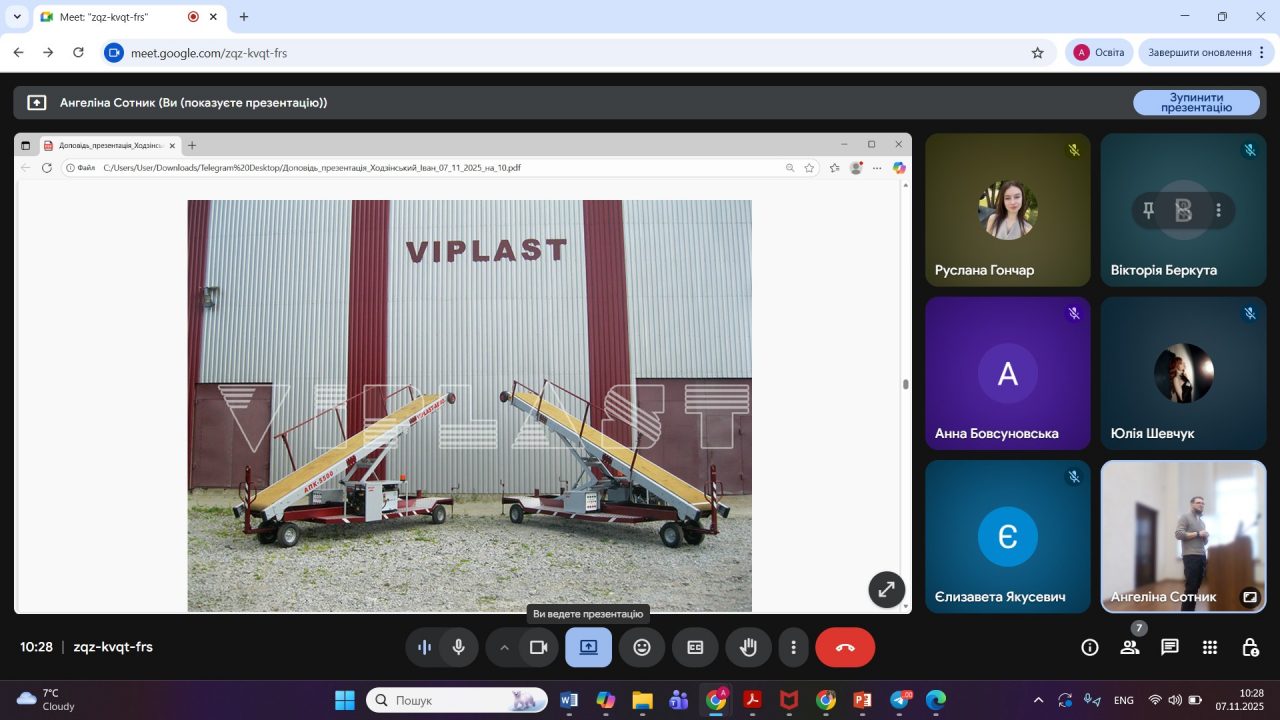Pin Вікторія Беркута's tile
The image size is (1280, 720).
[1149, 210]
